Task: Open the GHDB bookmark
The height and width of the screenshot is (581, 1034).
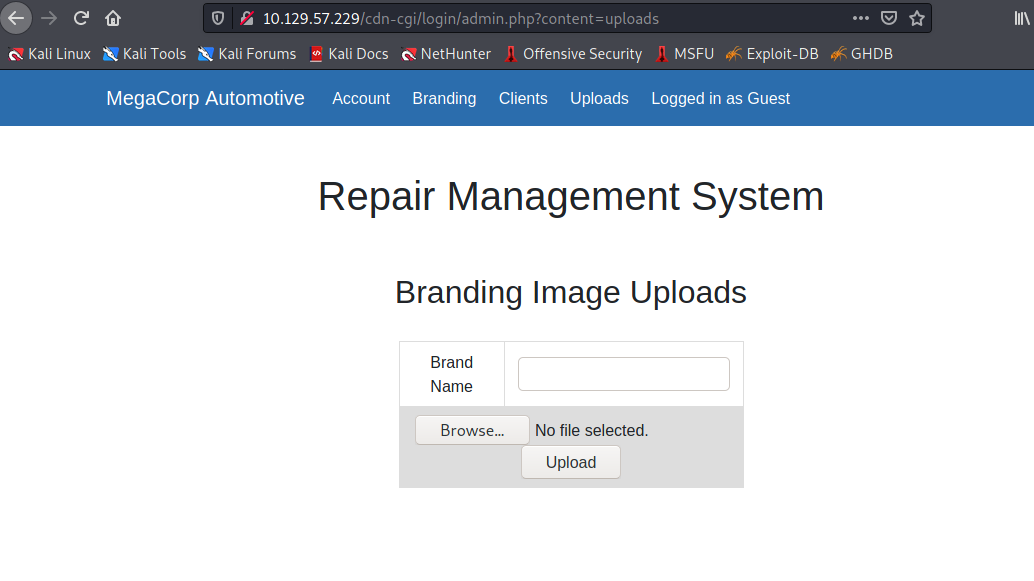Action: (862, 54)
